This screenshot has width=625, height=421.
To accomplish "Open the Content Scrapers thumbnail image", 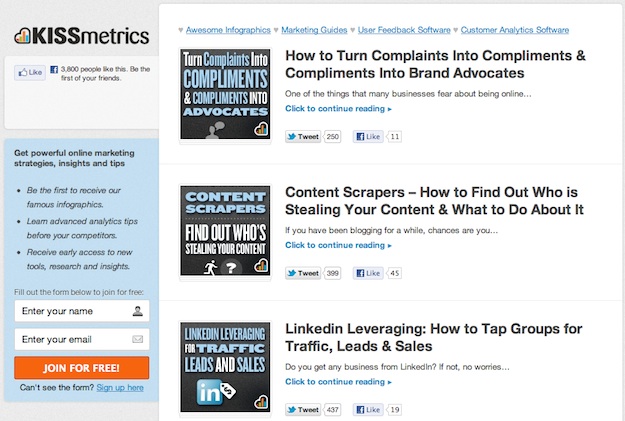I will [x=223, y=231].
